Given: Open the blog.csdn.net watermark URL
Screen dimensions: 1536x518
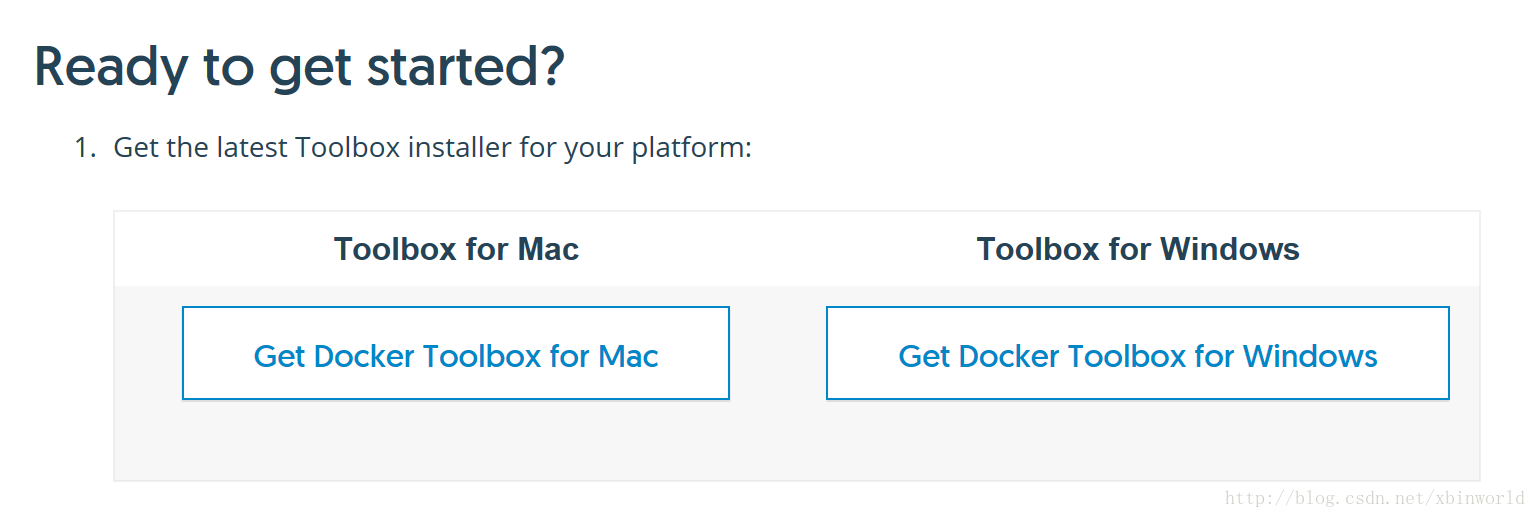Looking at the screenshot, I should pos(1375,498).
